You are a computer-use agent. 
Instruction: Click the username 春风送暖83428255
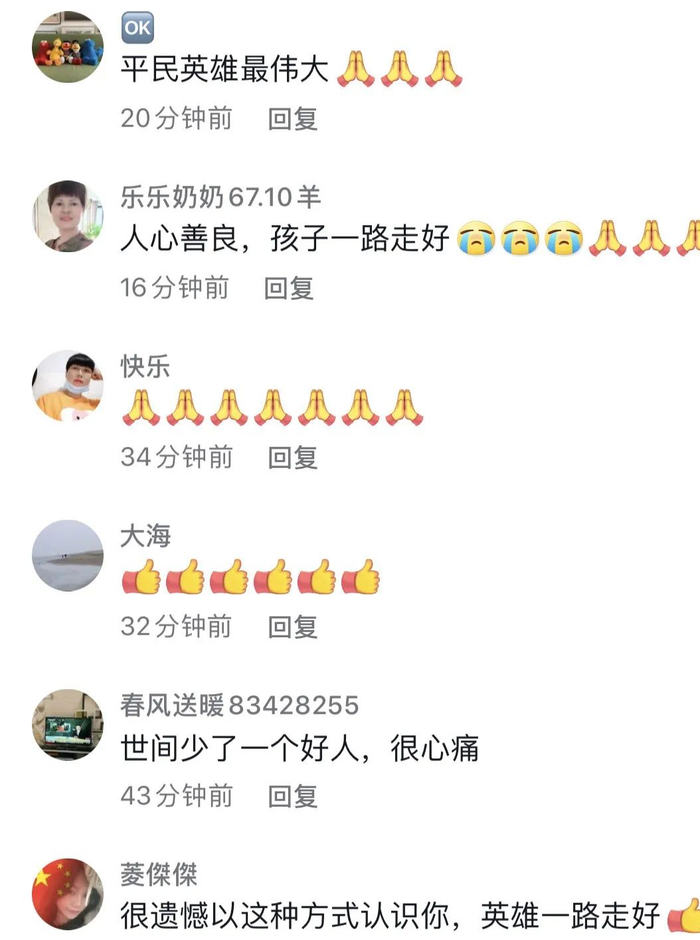point(240,705)
